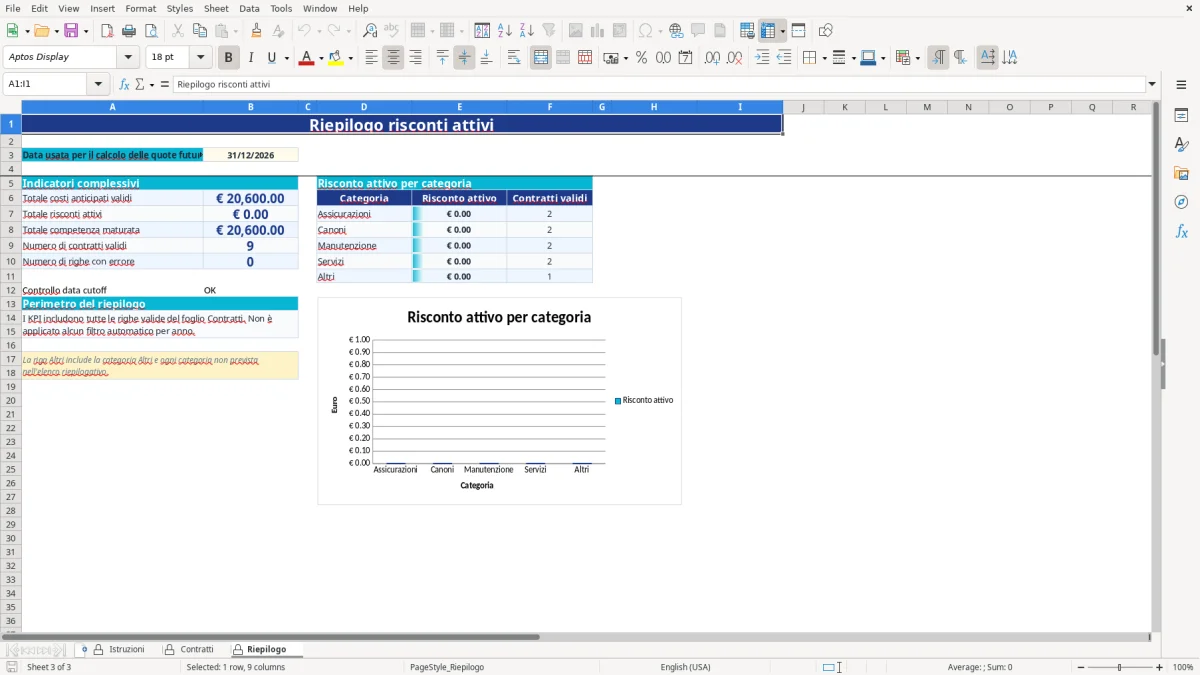Image resolution: width=1200 pixels, height=675 pixels.
Task: Click the Font Color red swatch
Action: click(305, 58)
